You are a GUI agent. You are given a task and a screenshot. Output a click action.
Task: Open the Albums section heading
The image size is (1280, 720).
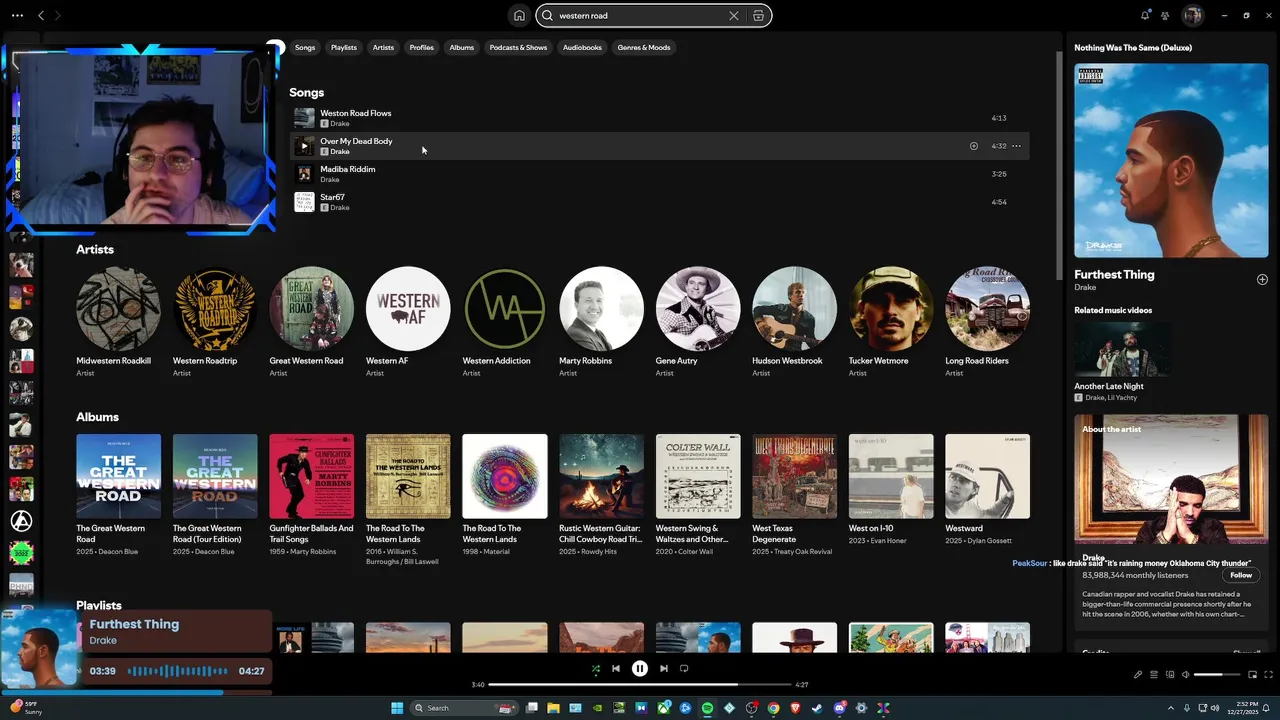click(x=97, y=417)
